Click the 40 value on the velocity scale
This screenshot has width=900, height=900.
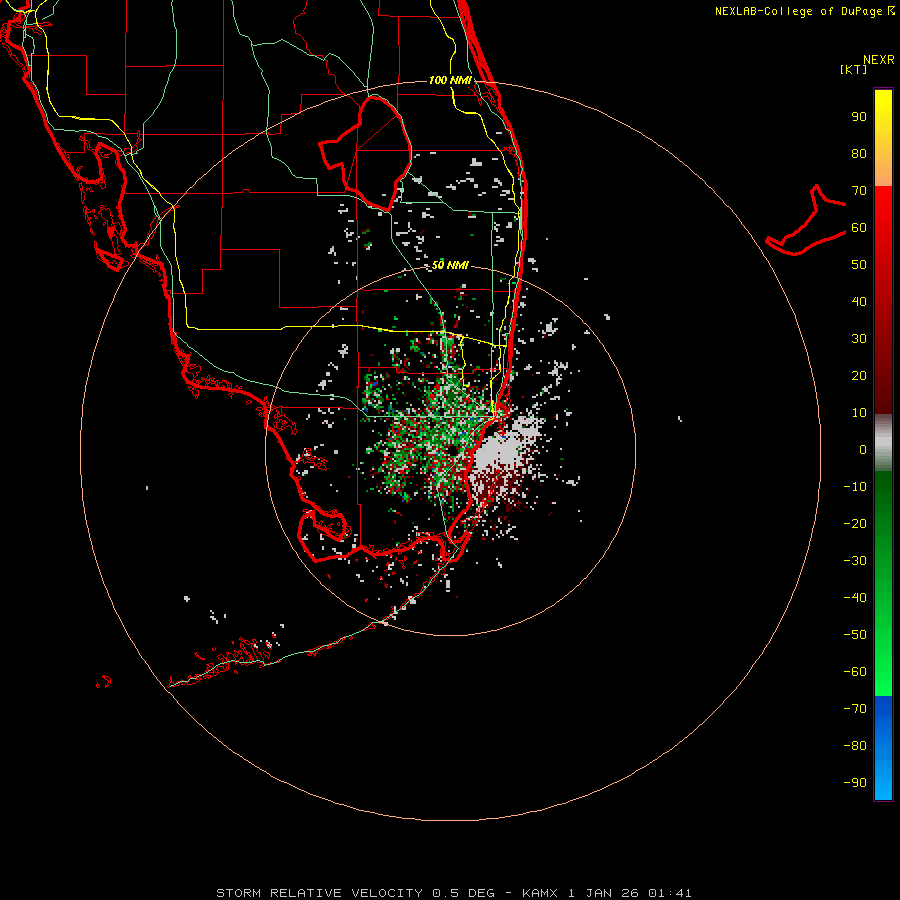pos(859,301)
